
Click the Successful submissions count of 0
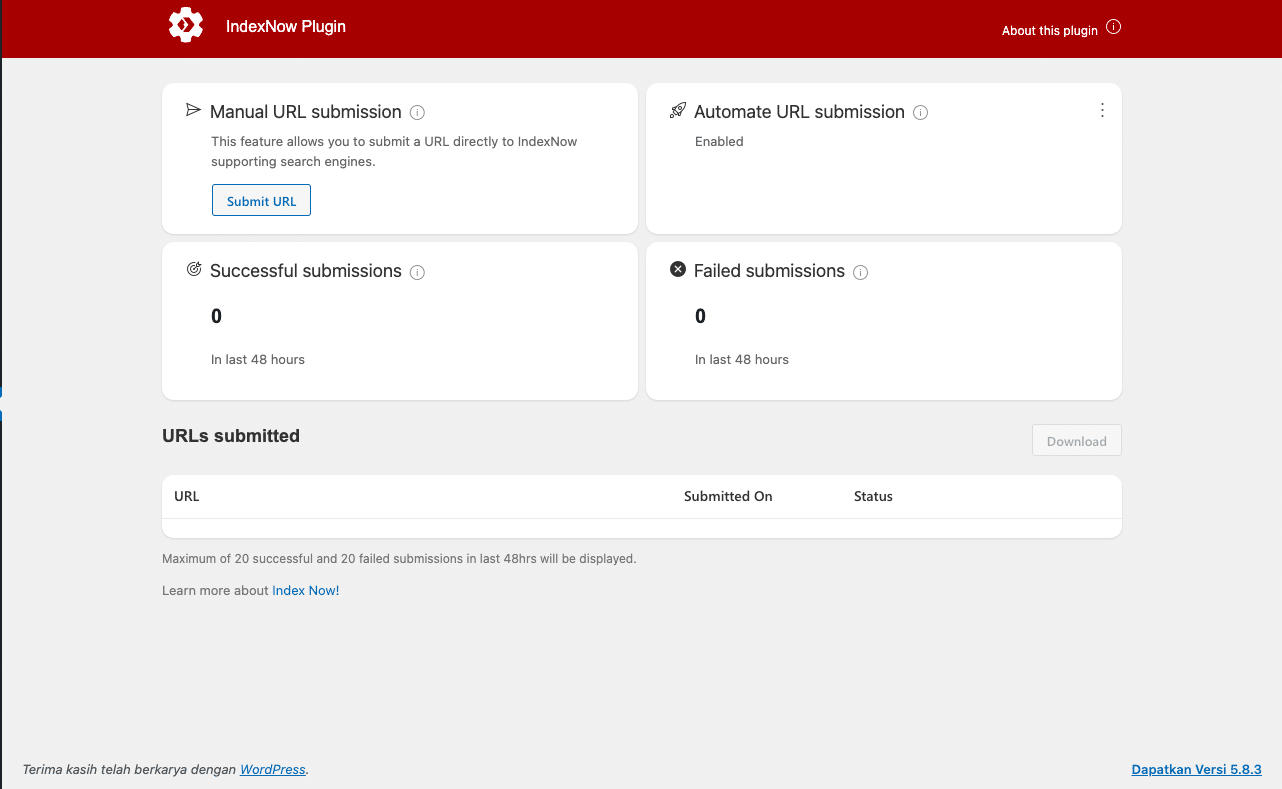point(217,317)
